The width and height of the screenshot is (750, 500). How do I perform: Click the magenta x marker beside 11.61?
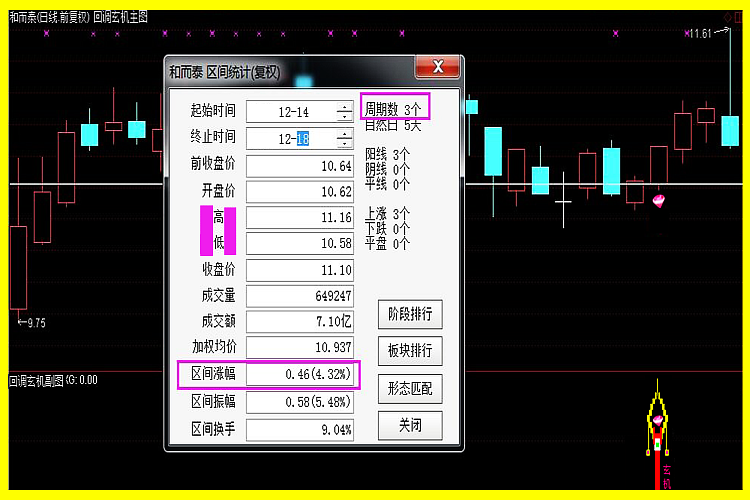(688, 34)
